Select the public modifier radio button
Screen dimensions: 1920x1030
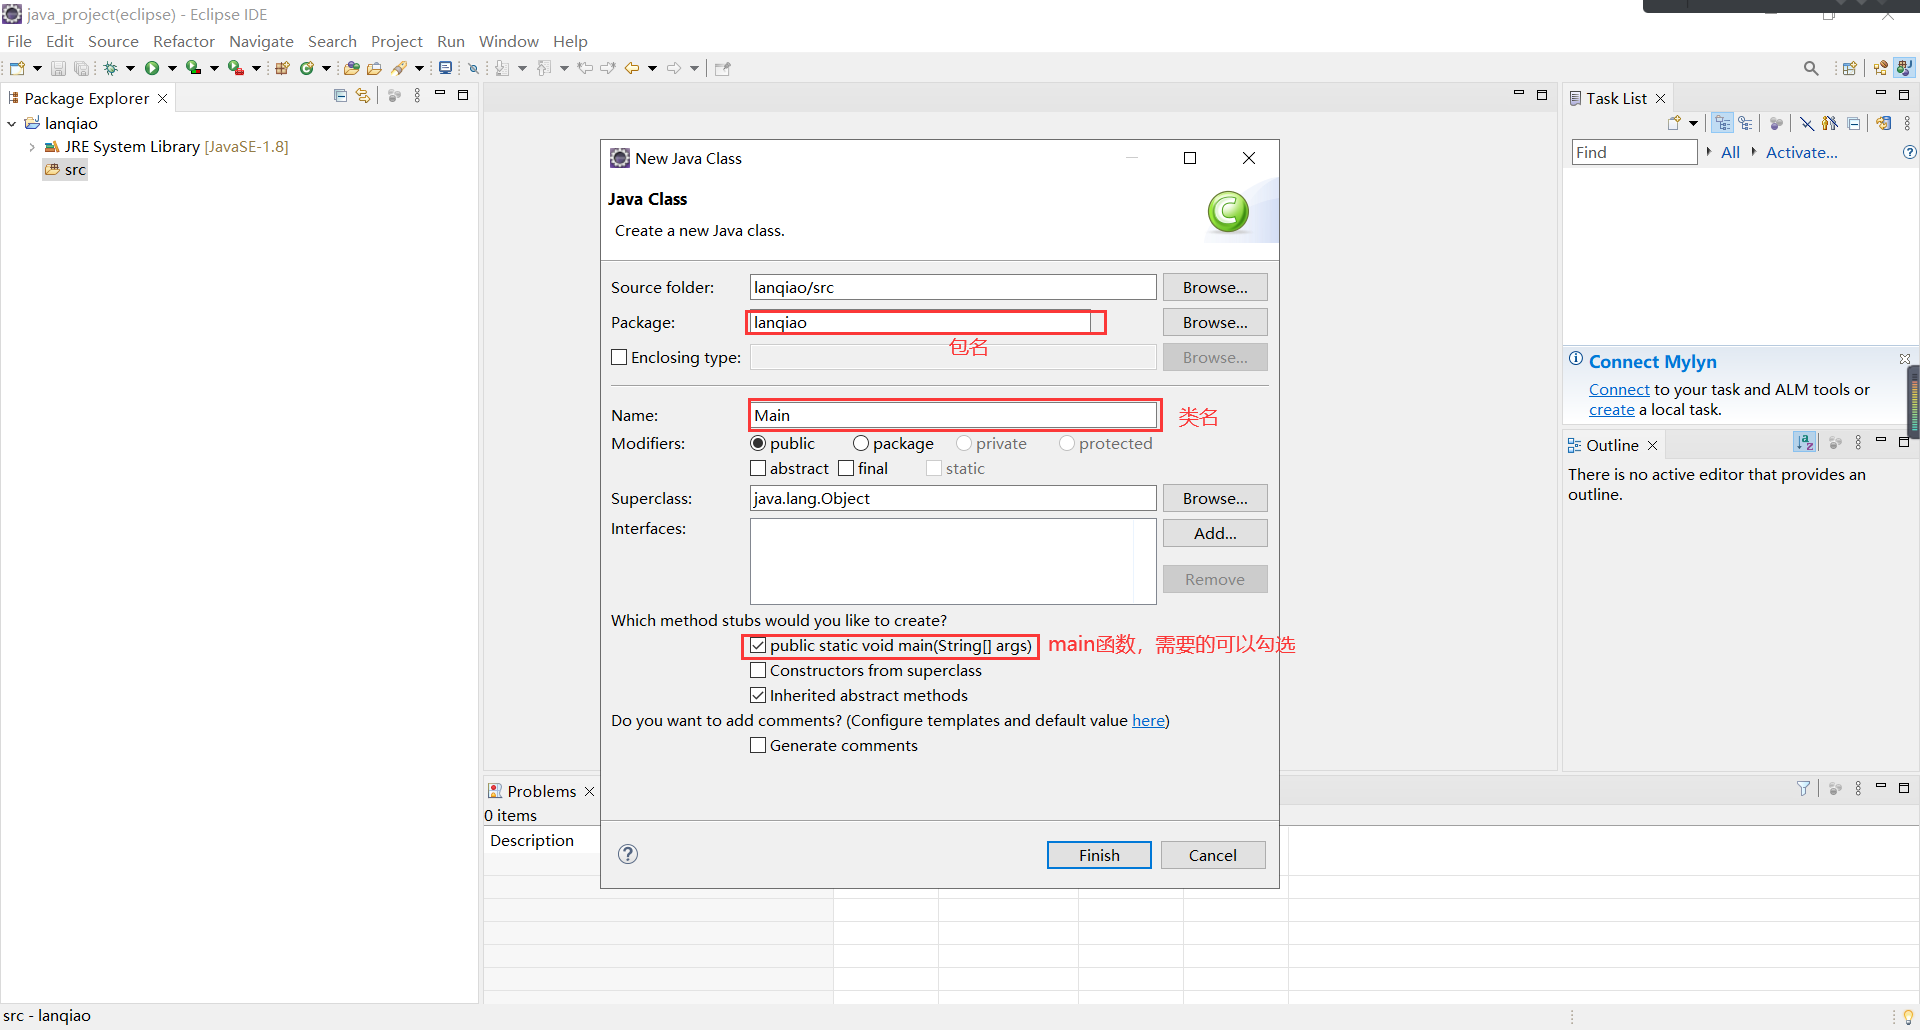[x=758, y=443]
